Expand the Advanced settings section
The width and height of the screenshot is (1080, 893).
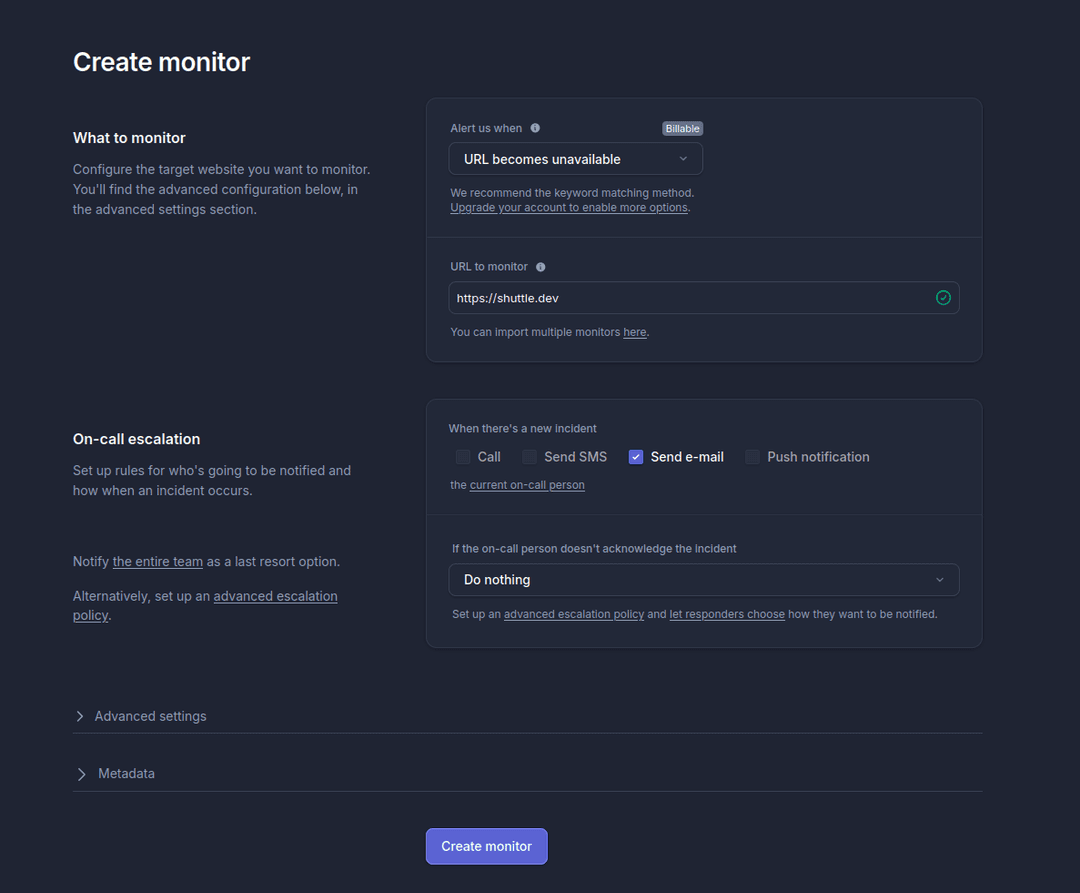150,716
